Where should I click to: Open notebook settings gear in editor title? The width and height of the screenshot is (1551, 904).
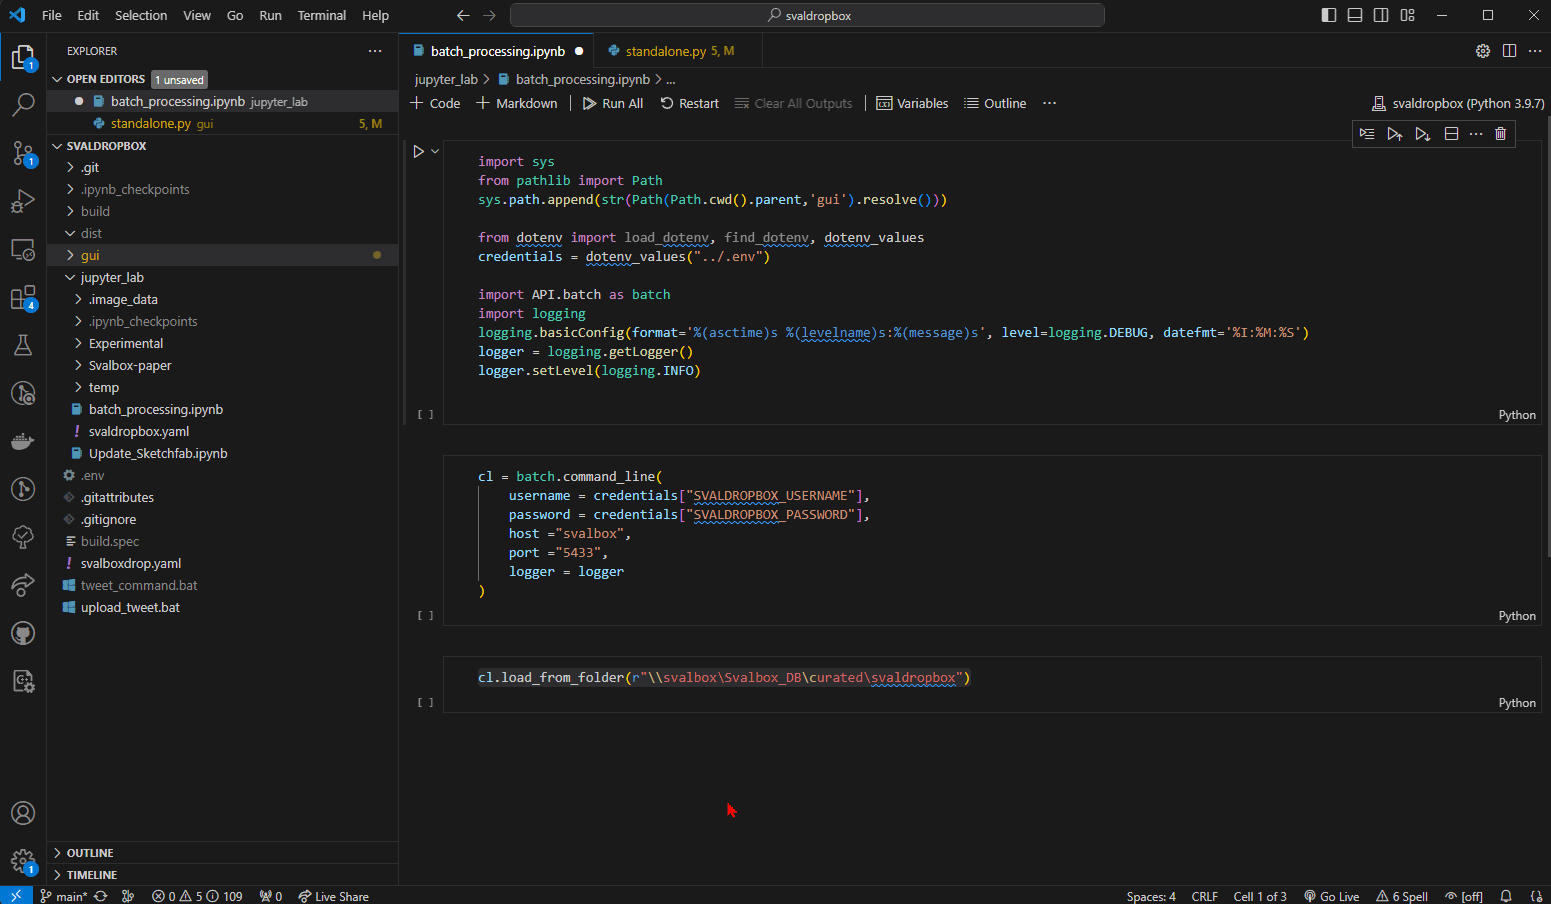(1483, 51)
